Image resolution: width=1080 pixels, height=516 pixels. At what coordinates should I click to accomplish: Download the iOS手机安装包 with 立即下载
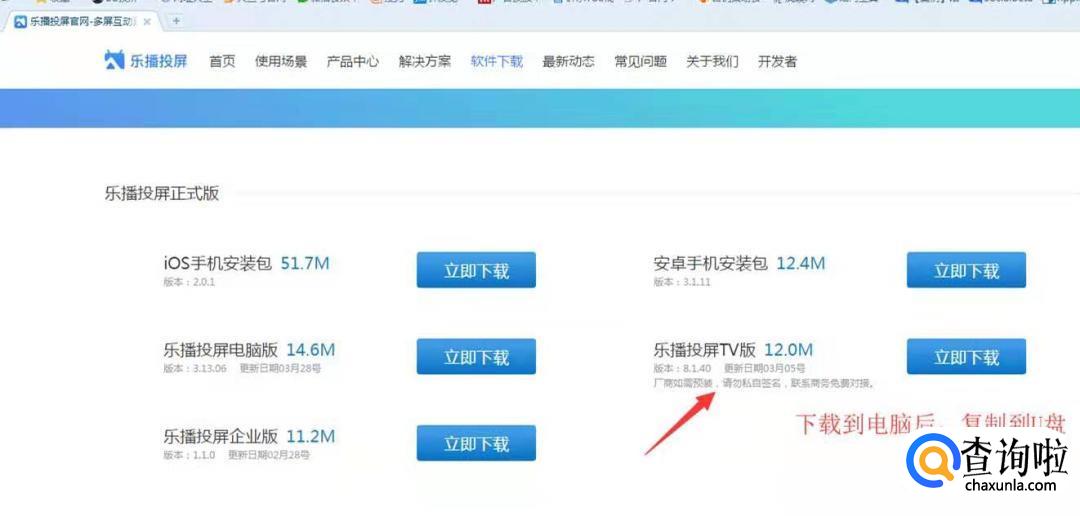click(476, 270)
